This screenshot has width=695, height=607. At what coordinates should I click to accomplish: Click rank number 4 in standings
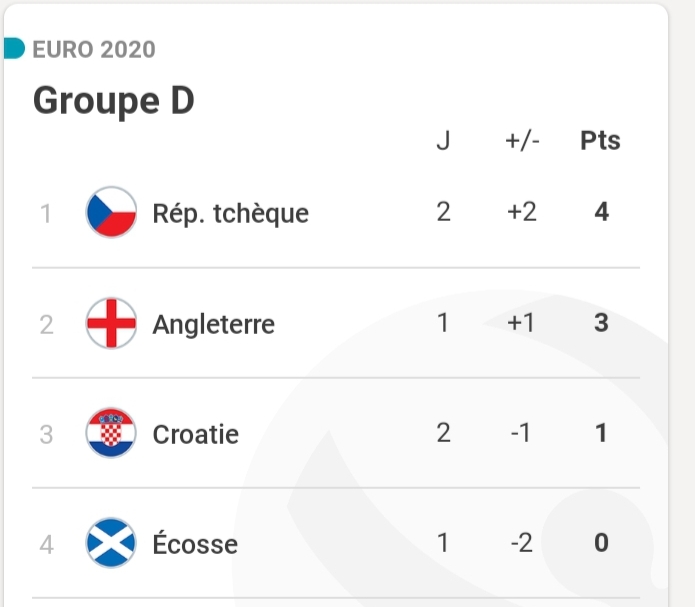46,544
